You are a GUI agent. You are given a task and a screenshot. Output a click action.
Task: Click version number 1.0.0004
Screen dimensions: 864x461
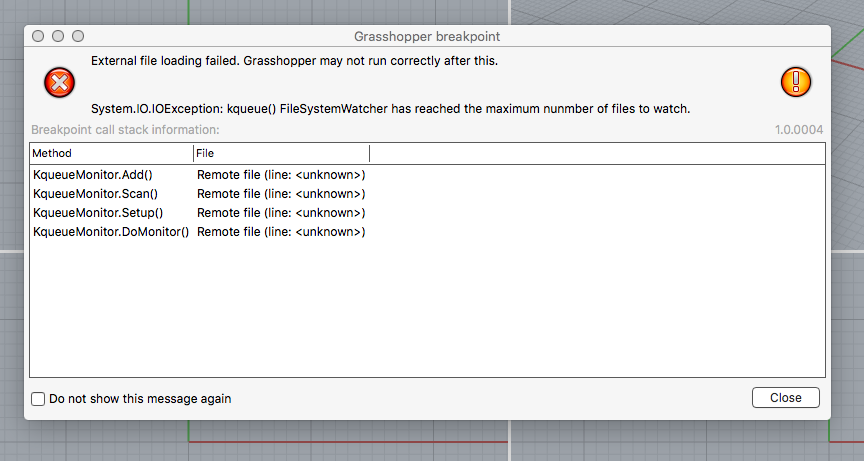[799, 130]
